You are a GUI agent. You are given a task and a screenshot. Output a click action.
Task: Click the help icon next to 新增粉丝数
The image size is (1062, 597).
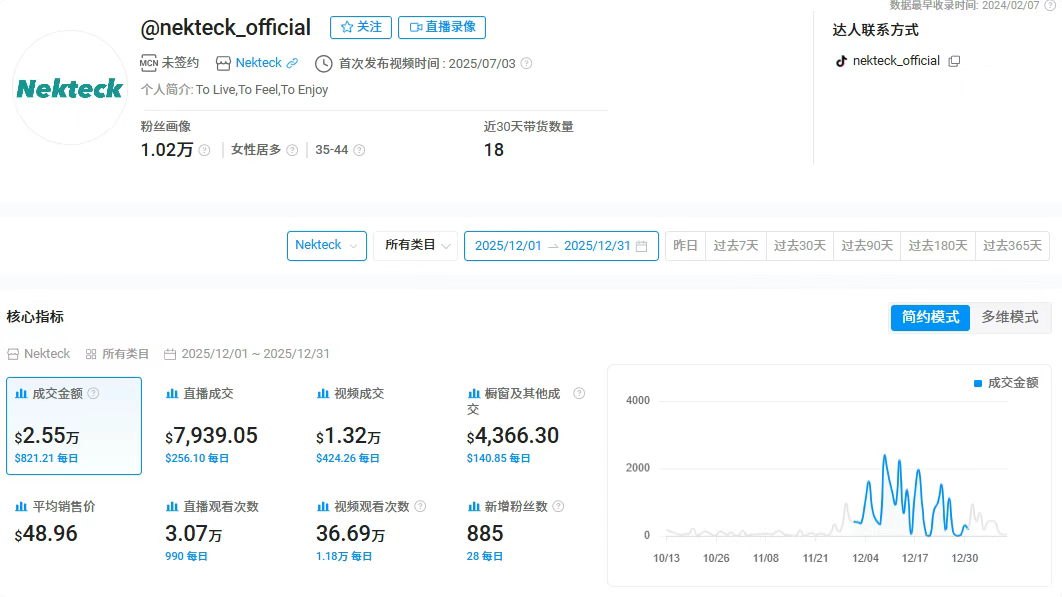(x=558, y=507)
